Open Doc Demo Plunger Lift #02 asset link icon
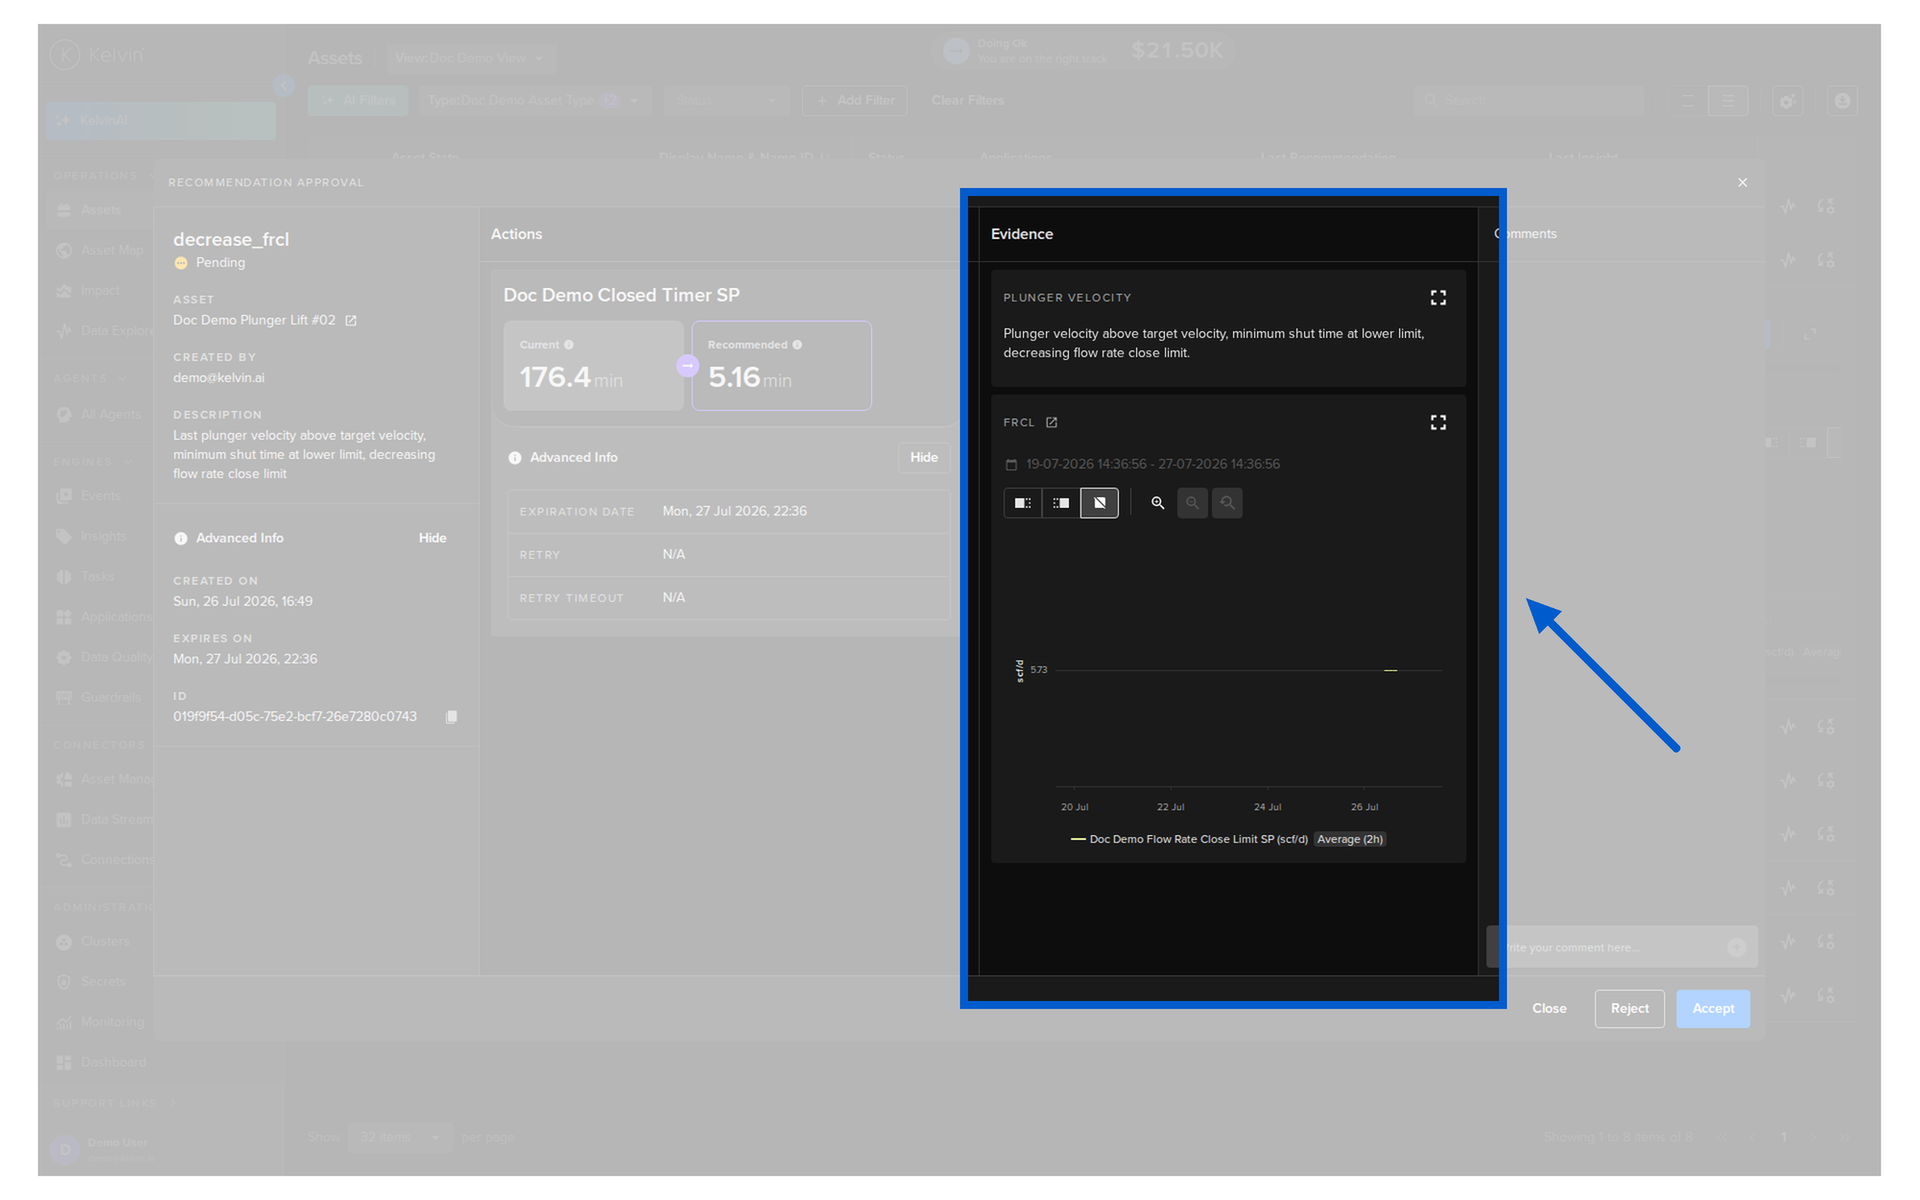The height and width of the screenshot is (1200, 1920). [351, 321]
